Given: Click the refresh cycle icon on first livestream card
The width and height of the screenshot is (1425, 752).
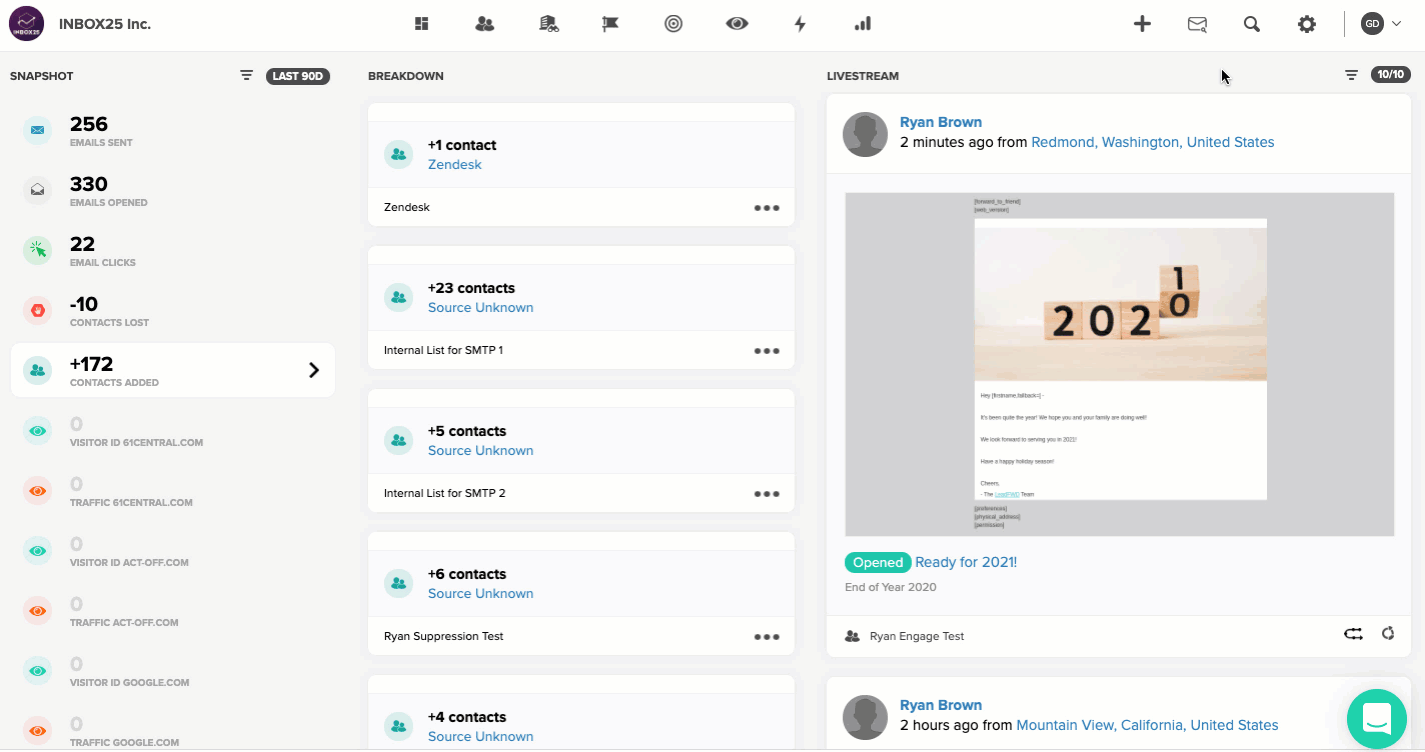Looking at the screenshot, I should pos(1388,633).
